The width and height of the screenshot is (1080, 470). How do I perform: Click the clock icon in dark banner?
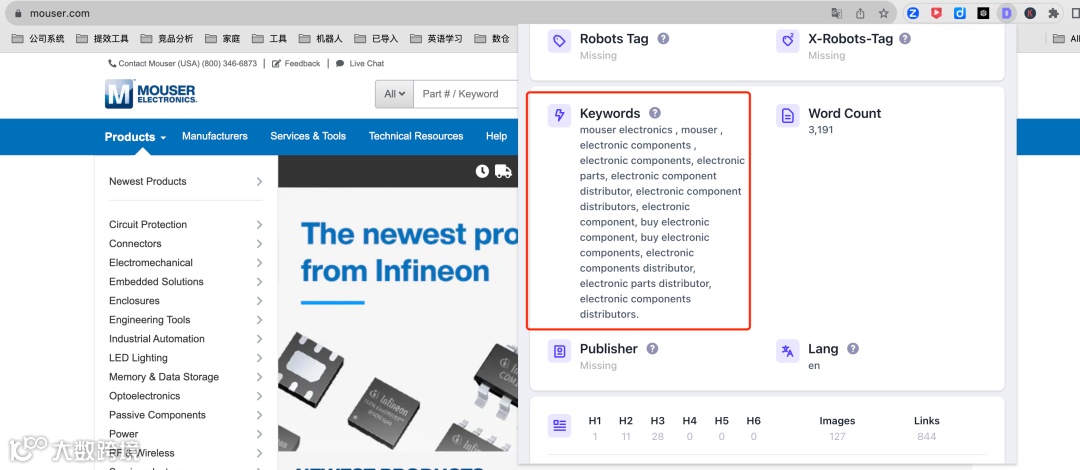pyautogui.click(x=482, y=171)
